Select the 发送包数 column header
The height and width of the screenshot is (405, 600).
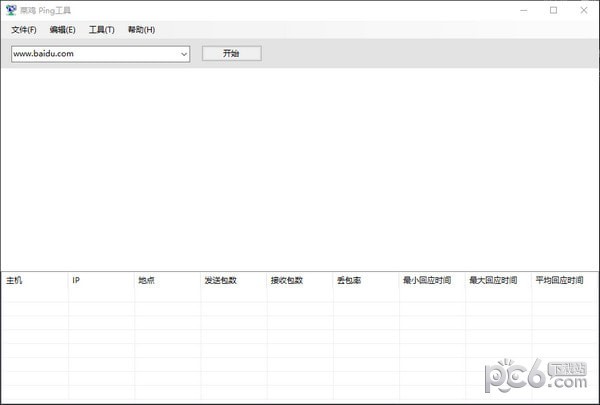[232, 280]
